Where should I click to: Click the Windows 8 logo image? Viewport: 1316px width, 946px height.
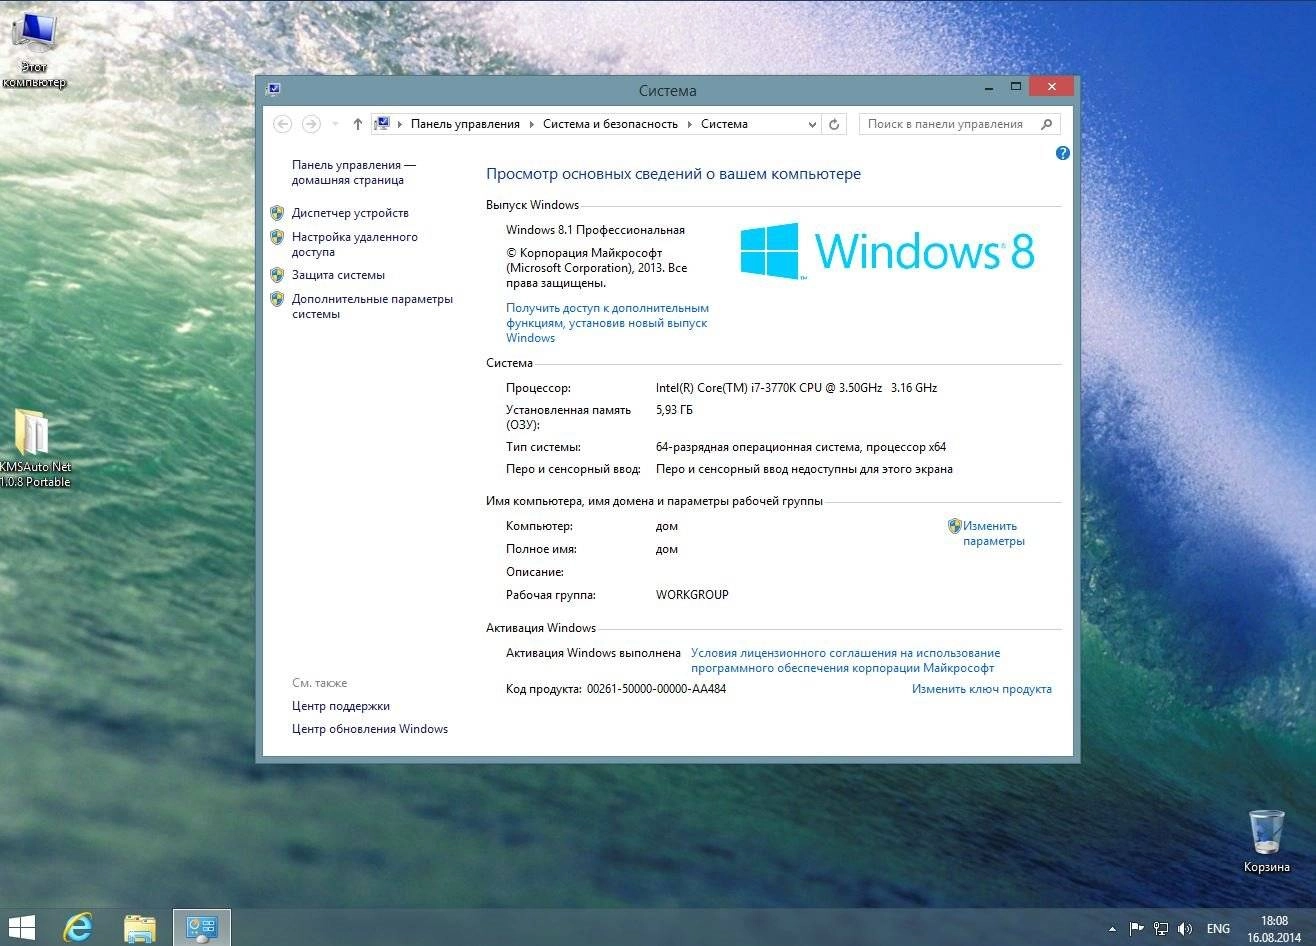887,250
